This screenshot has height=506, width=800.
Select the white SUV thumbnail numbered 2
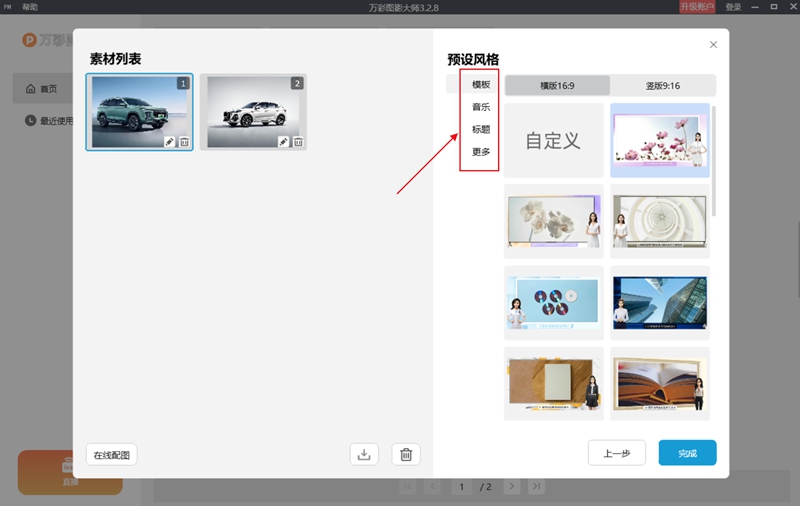253,112
